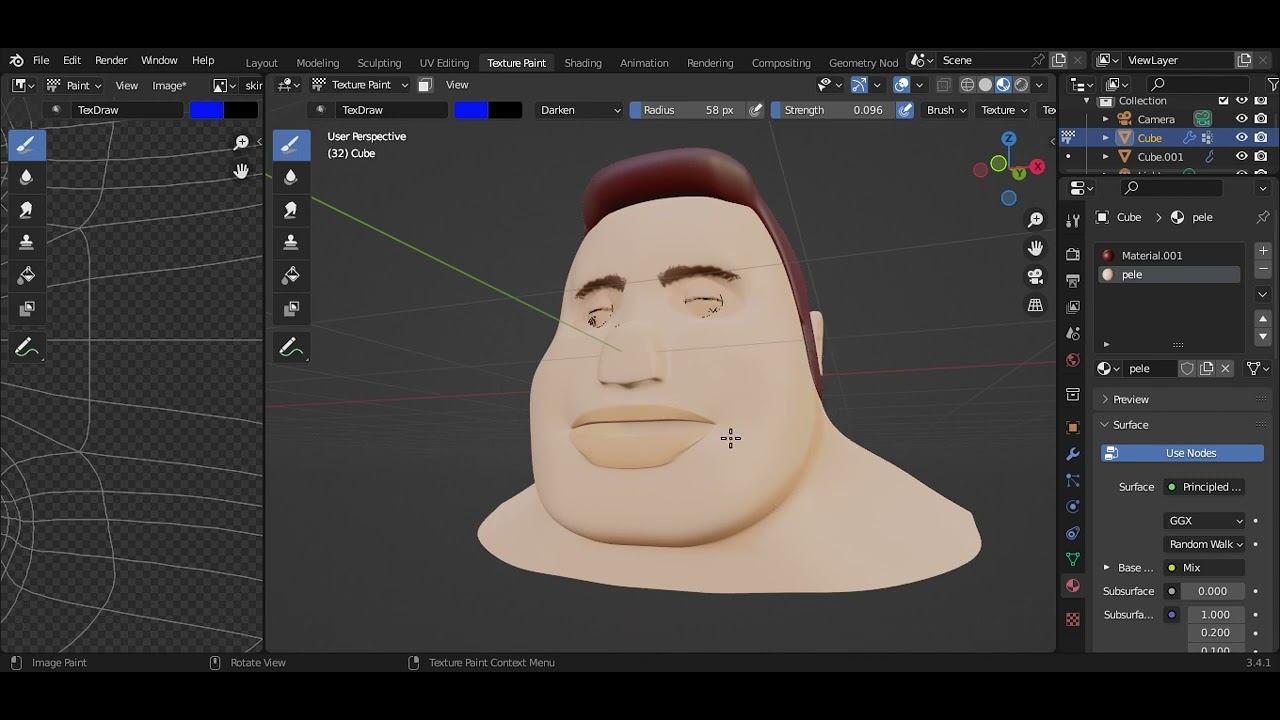Click the blue primary color swatch in the viewport header

pos(471,110)
